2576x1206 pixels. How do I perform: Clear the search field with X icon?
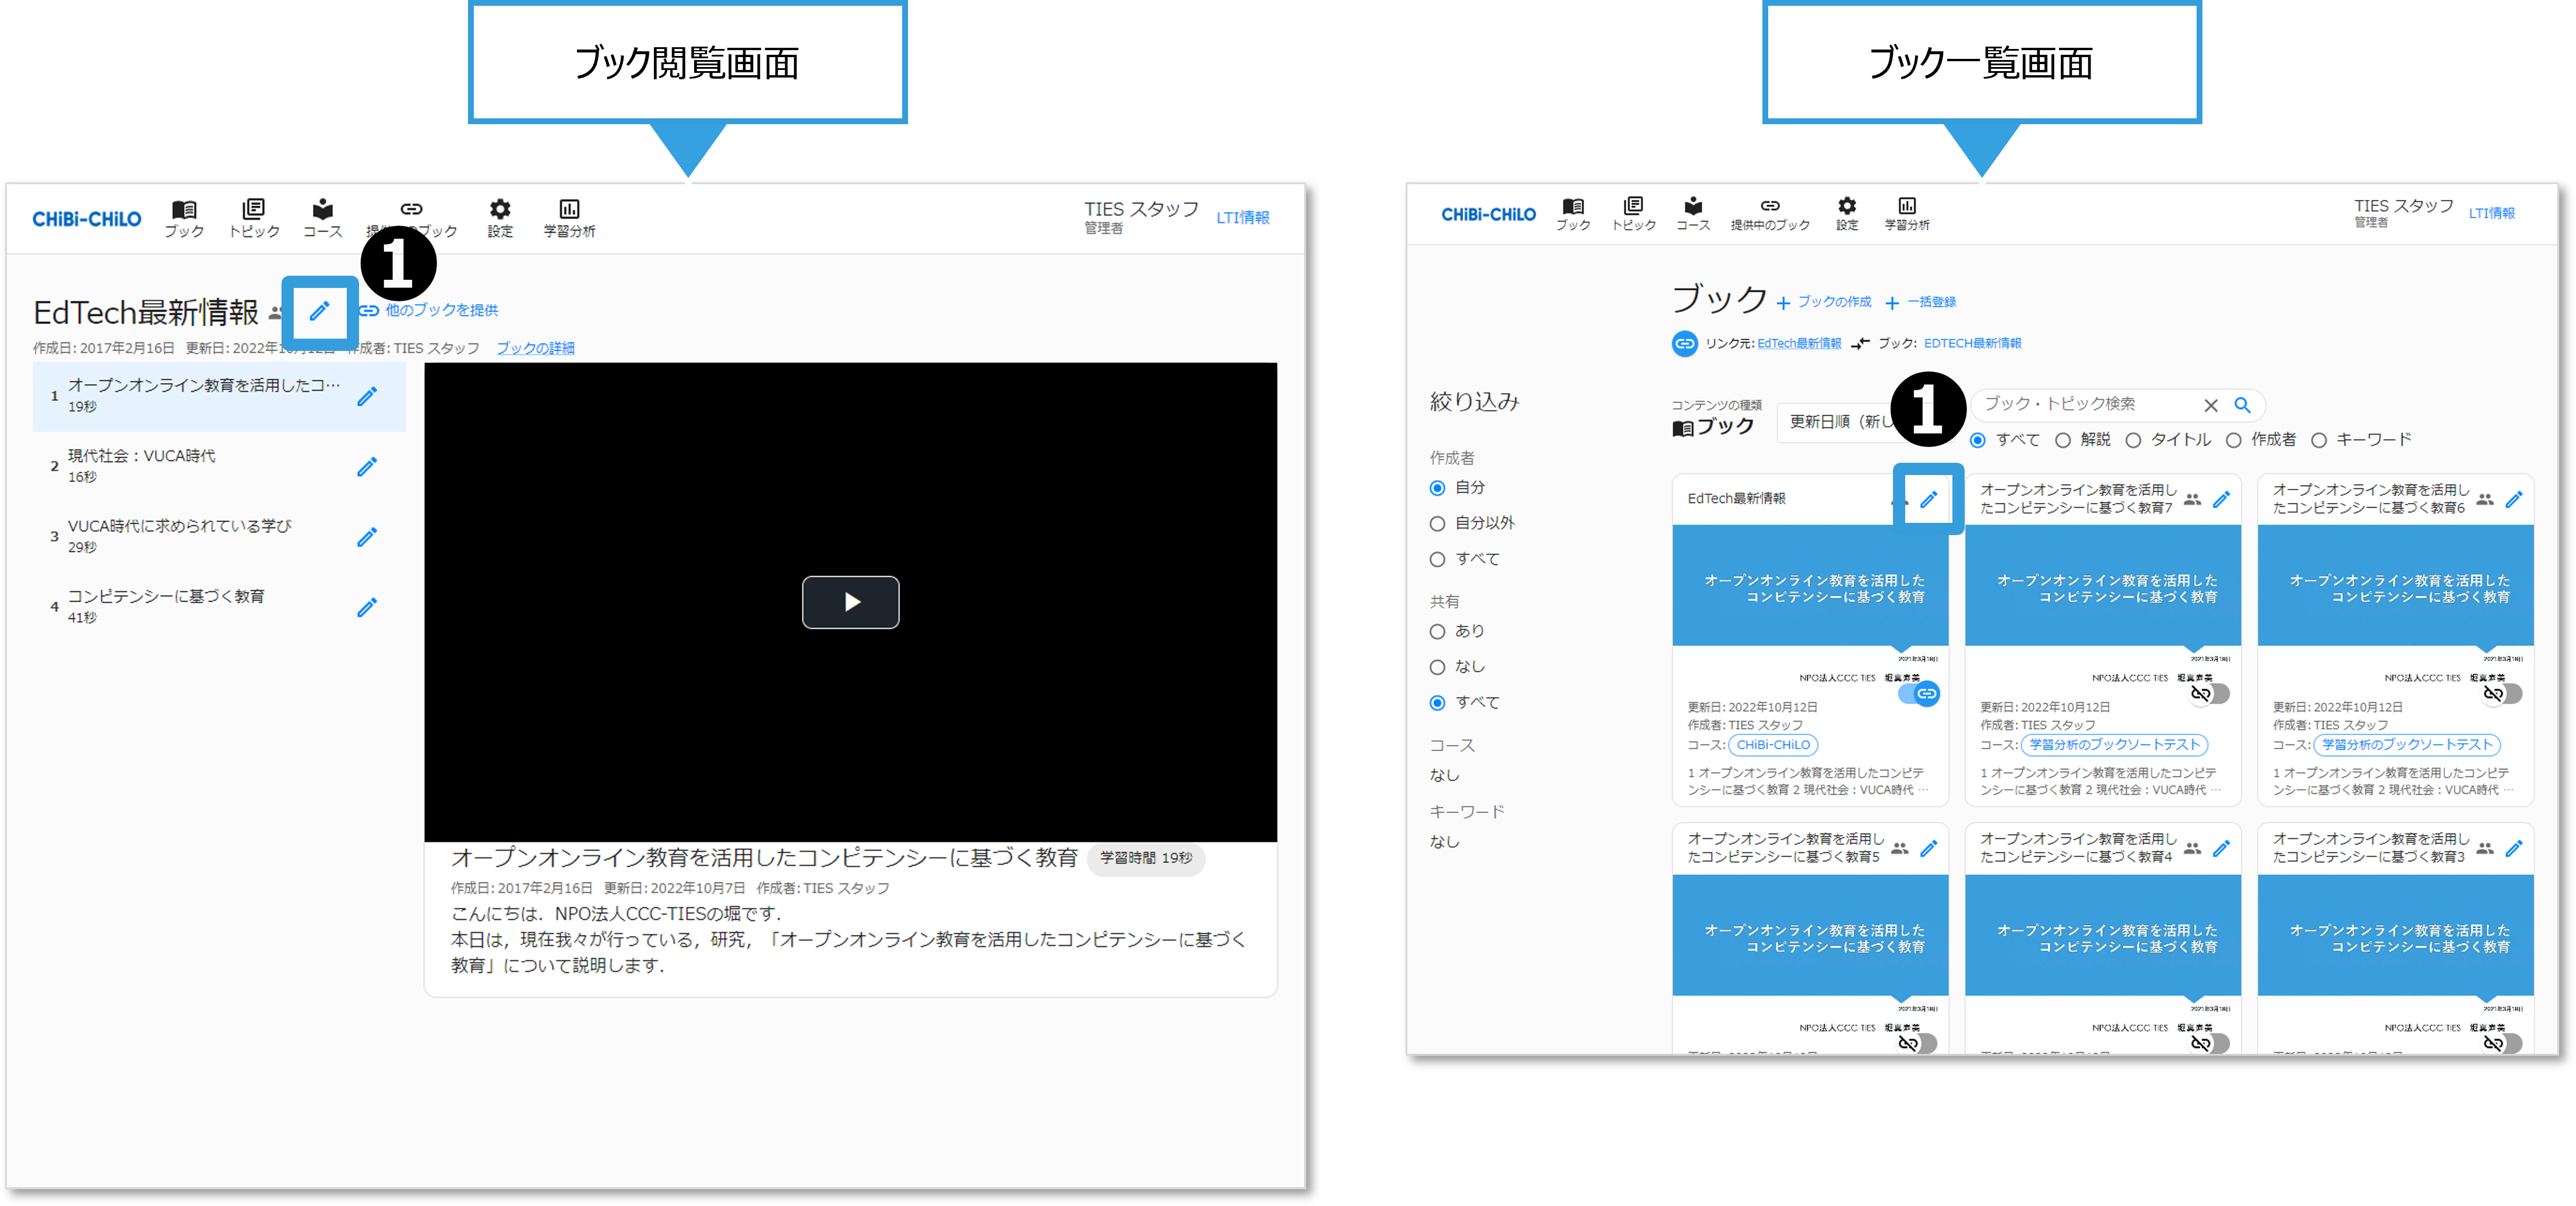[2211, 405]
